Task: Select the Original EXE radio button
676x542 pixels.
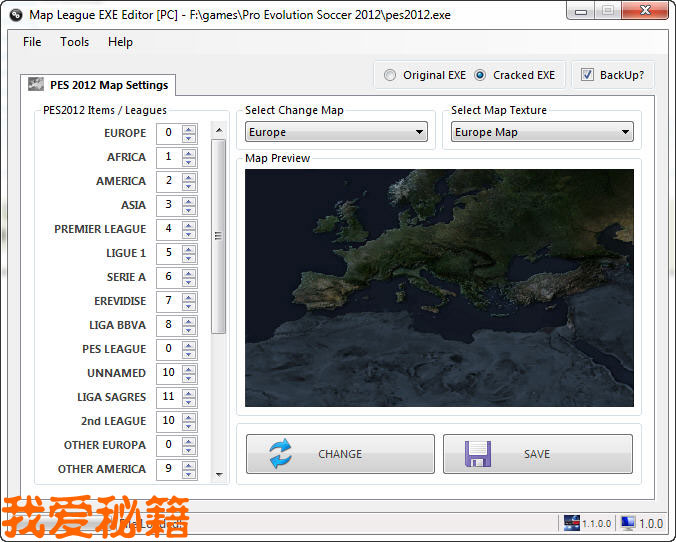Action: 390,75
